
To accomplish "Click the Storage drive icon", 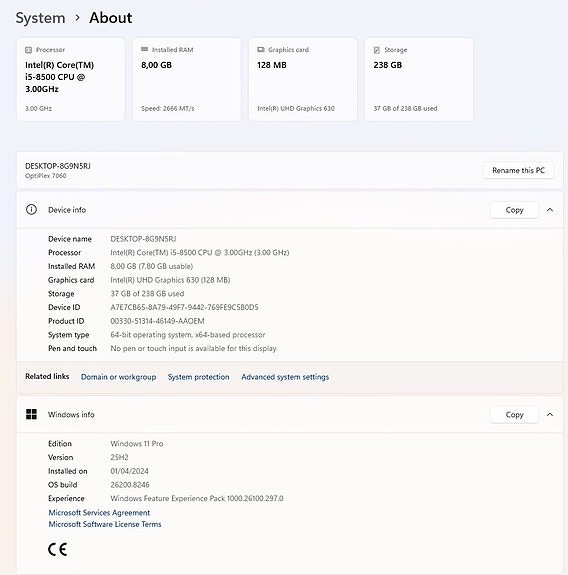I will 377,50.
